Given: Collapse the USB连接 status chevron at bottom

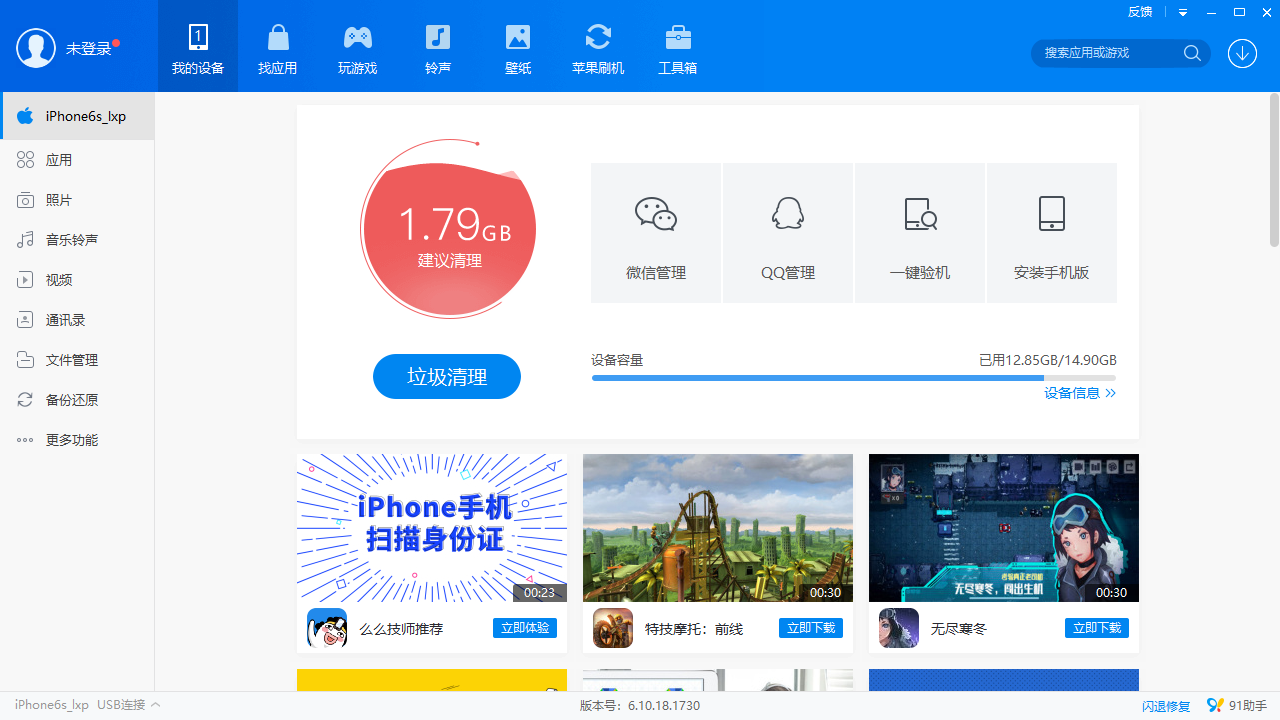Looking at the screenshot, I should click(156, 705).
